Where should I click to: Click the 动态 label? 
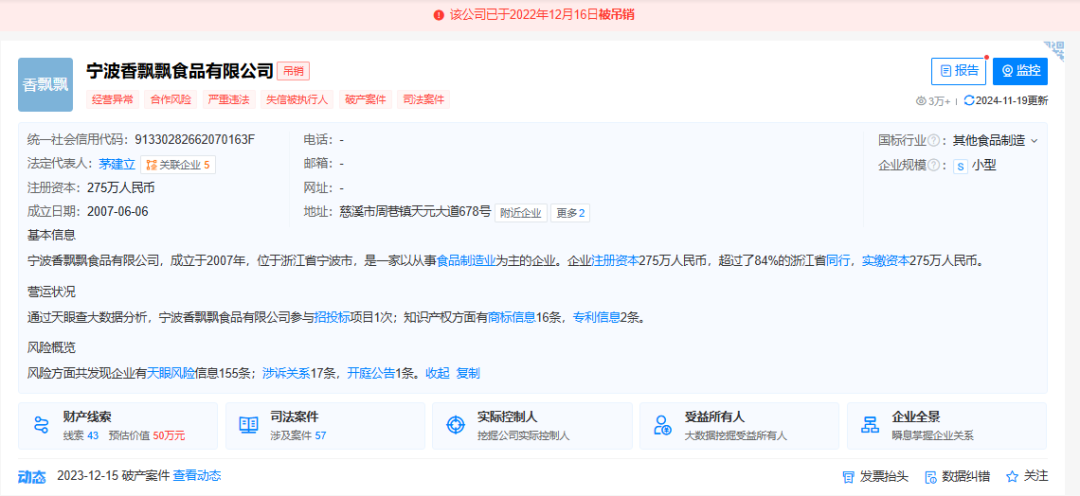coord(32,477)
